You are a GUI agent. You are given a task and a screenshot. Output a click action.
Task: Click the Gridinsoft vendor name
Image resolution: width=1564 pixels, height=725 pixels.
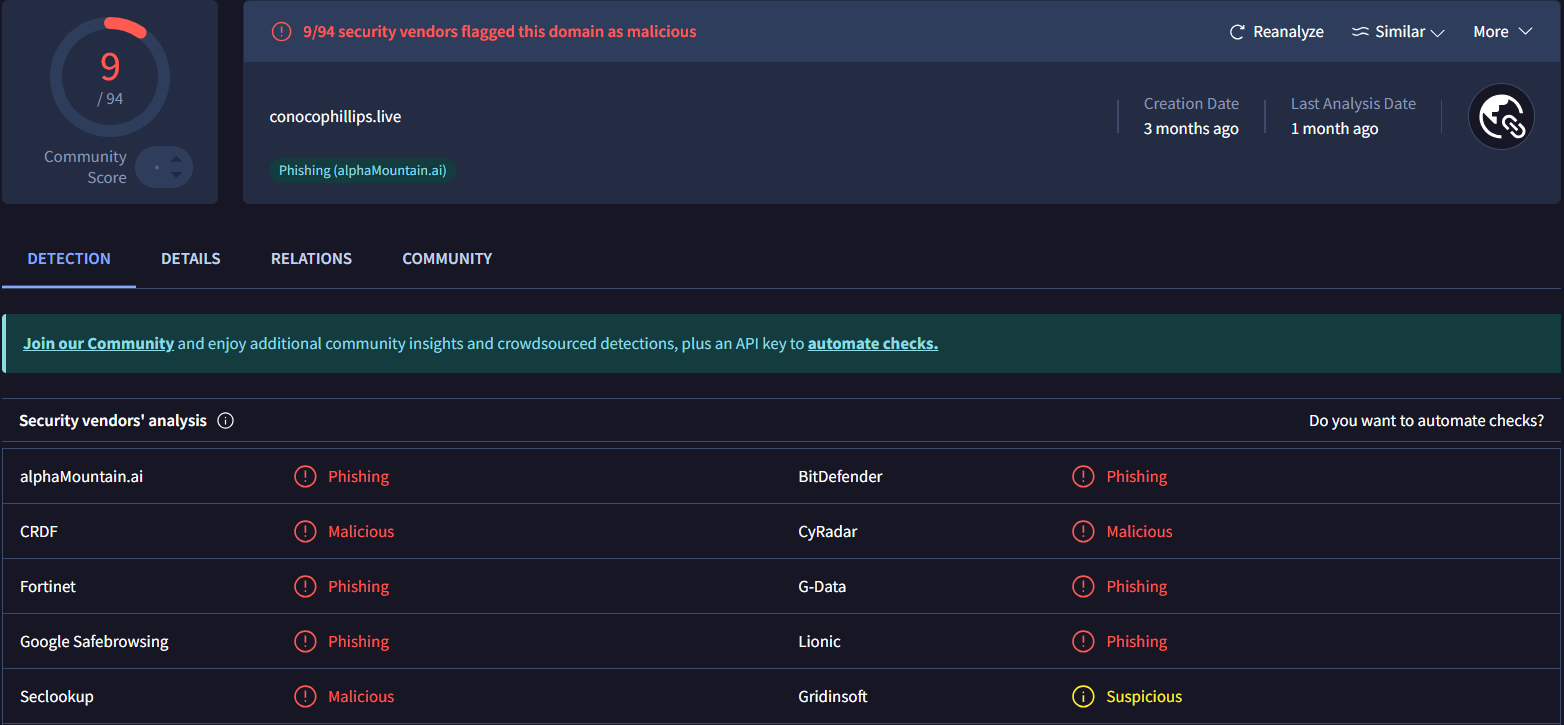point(833,697)
